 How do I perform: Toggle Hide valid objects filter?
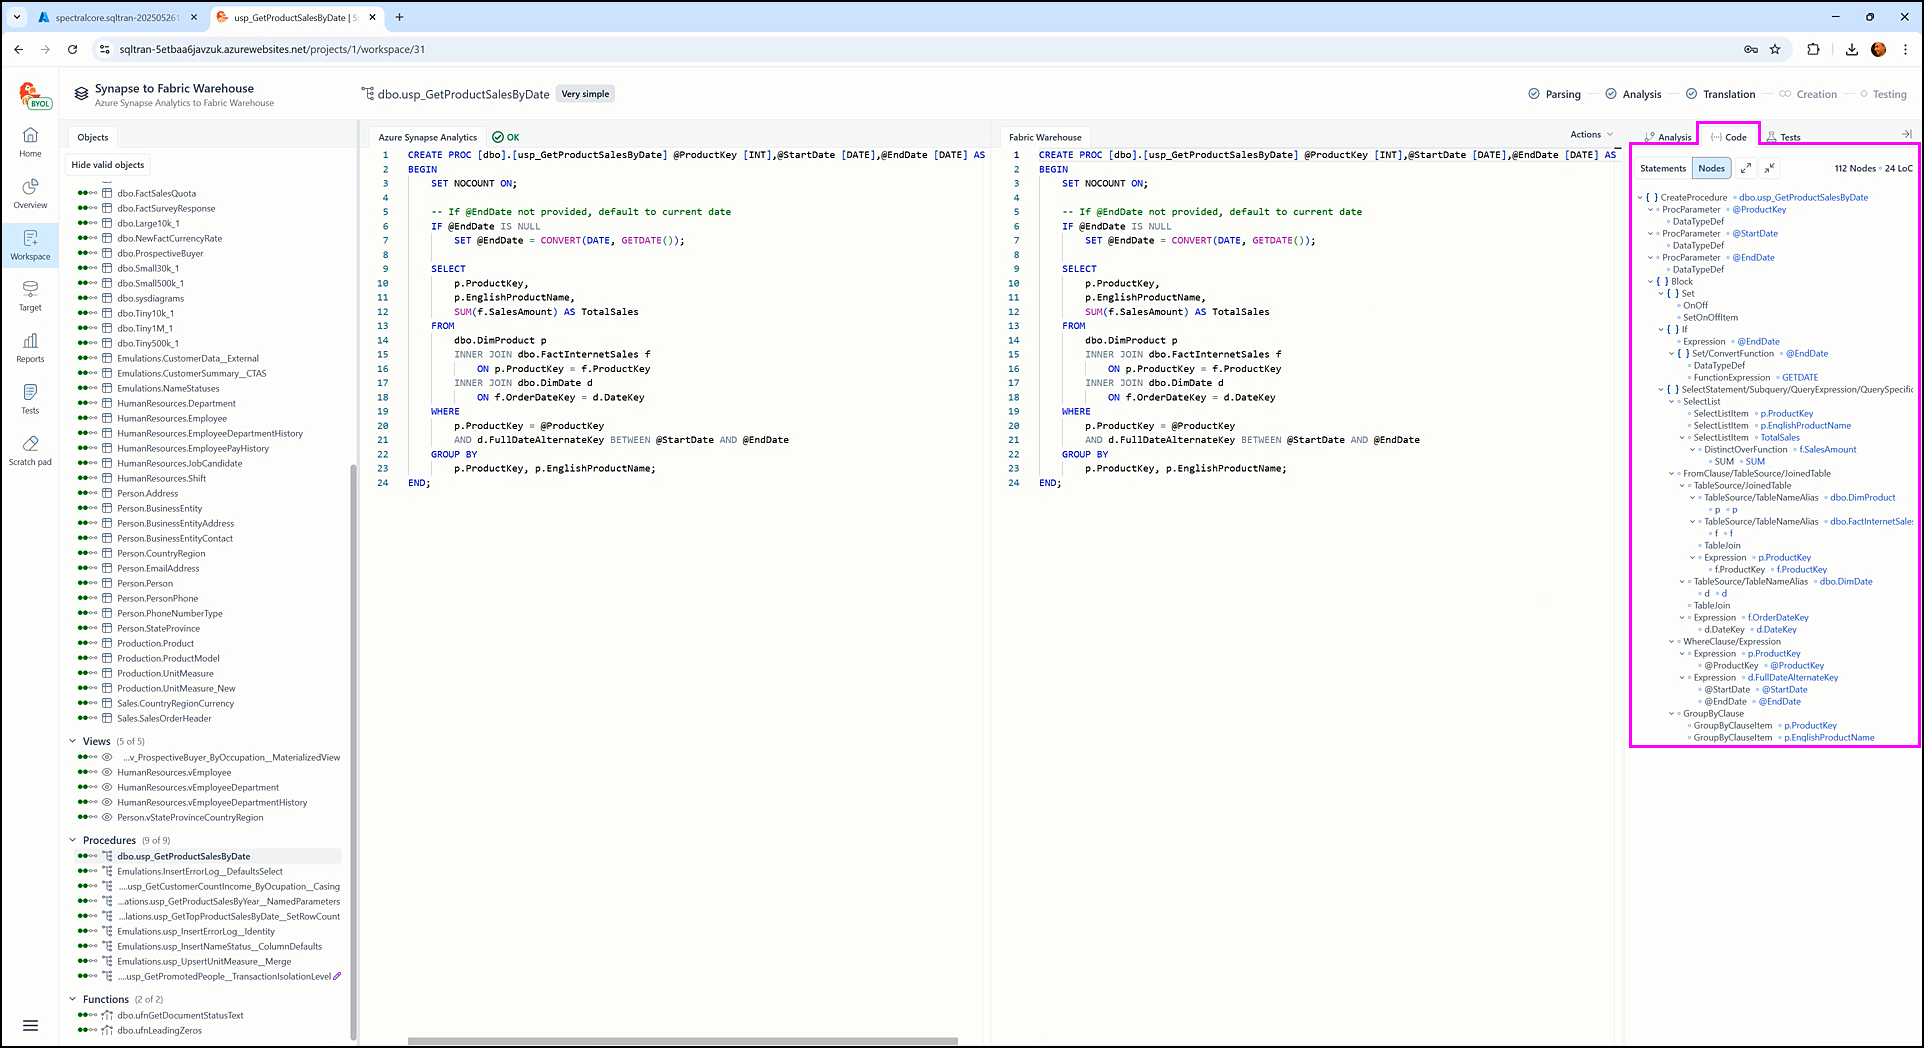[108, 165]
